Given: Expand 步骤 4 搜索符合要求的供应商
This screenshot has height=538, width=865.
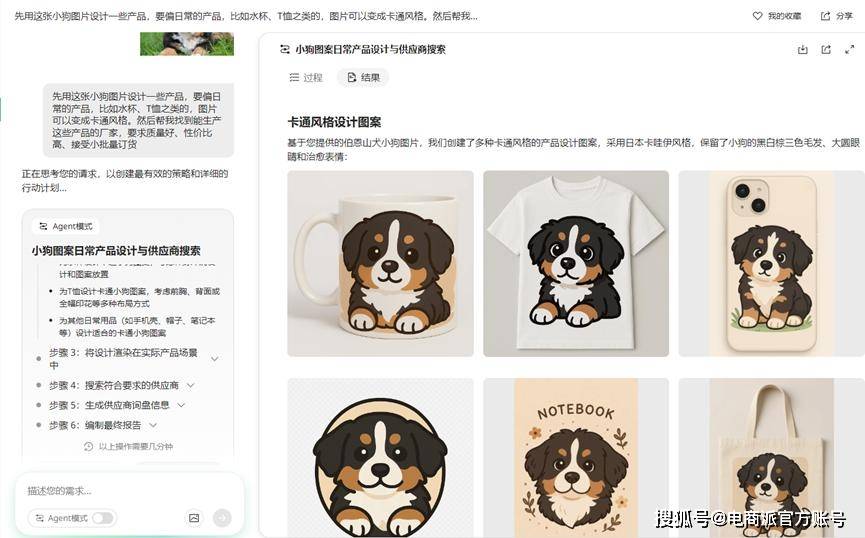Looking at the screenshot, I should pyautogui.click(x=191, y=385).
